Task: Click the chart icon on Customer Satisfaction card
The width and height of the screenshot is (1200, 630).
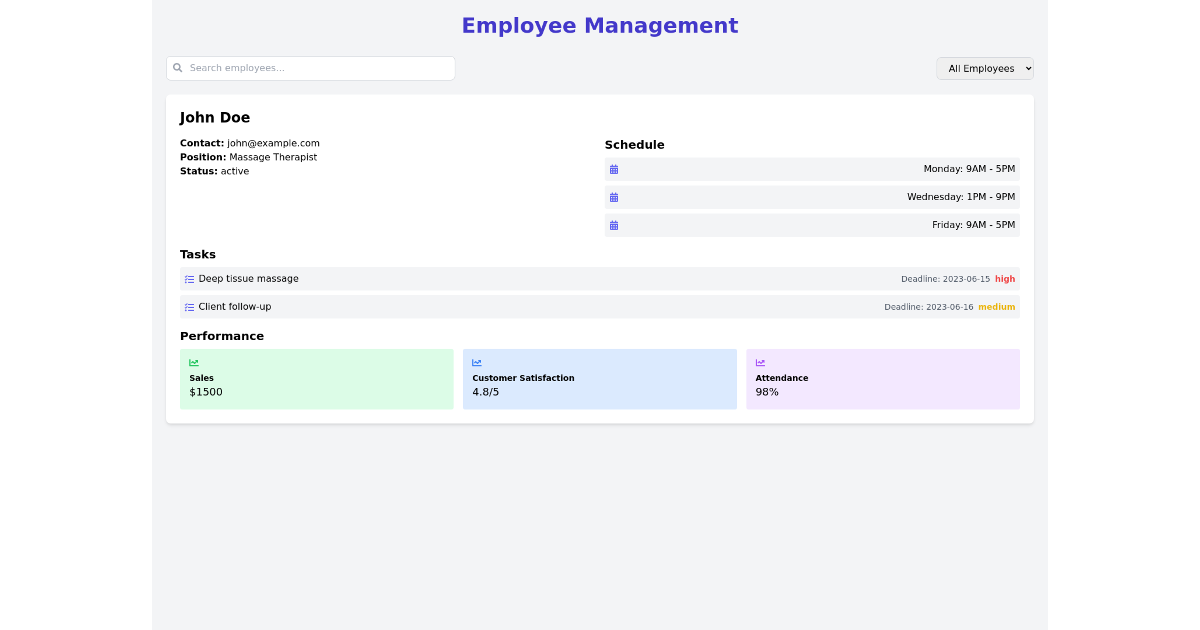Action: 476,362
